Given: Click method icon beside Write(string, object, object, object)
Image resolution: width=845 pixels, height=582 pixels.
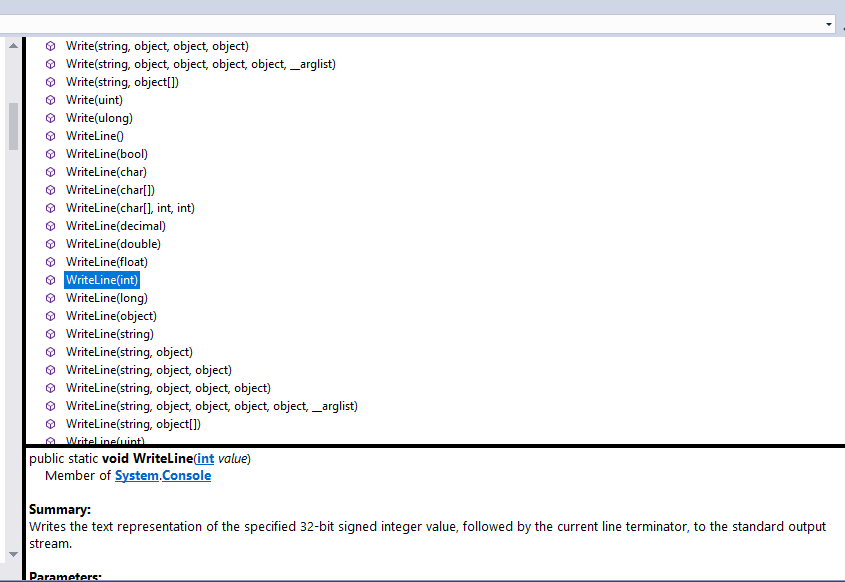Looking at the screenshot, I should 51,46.
